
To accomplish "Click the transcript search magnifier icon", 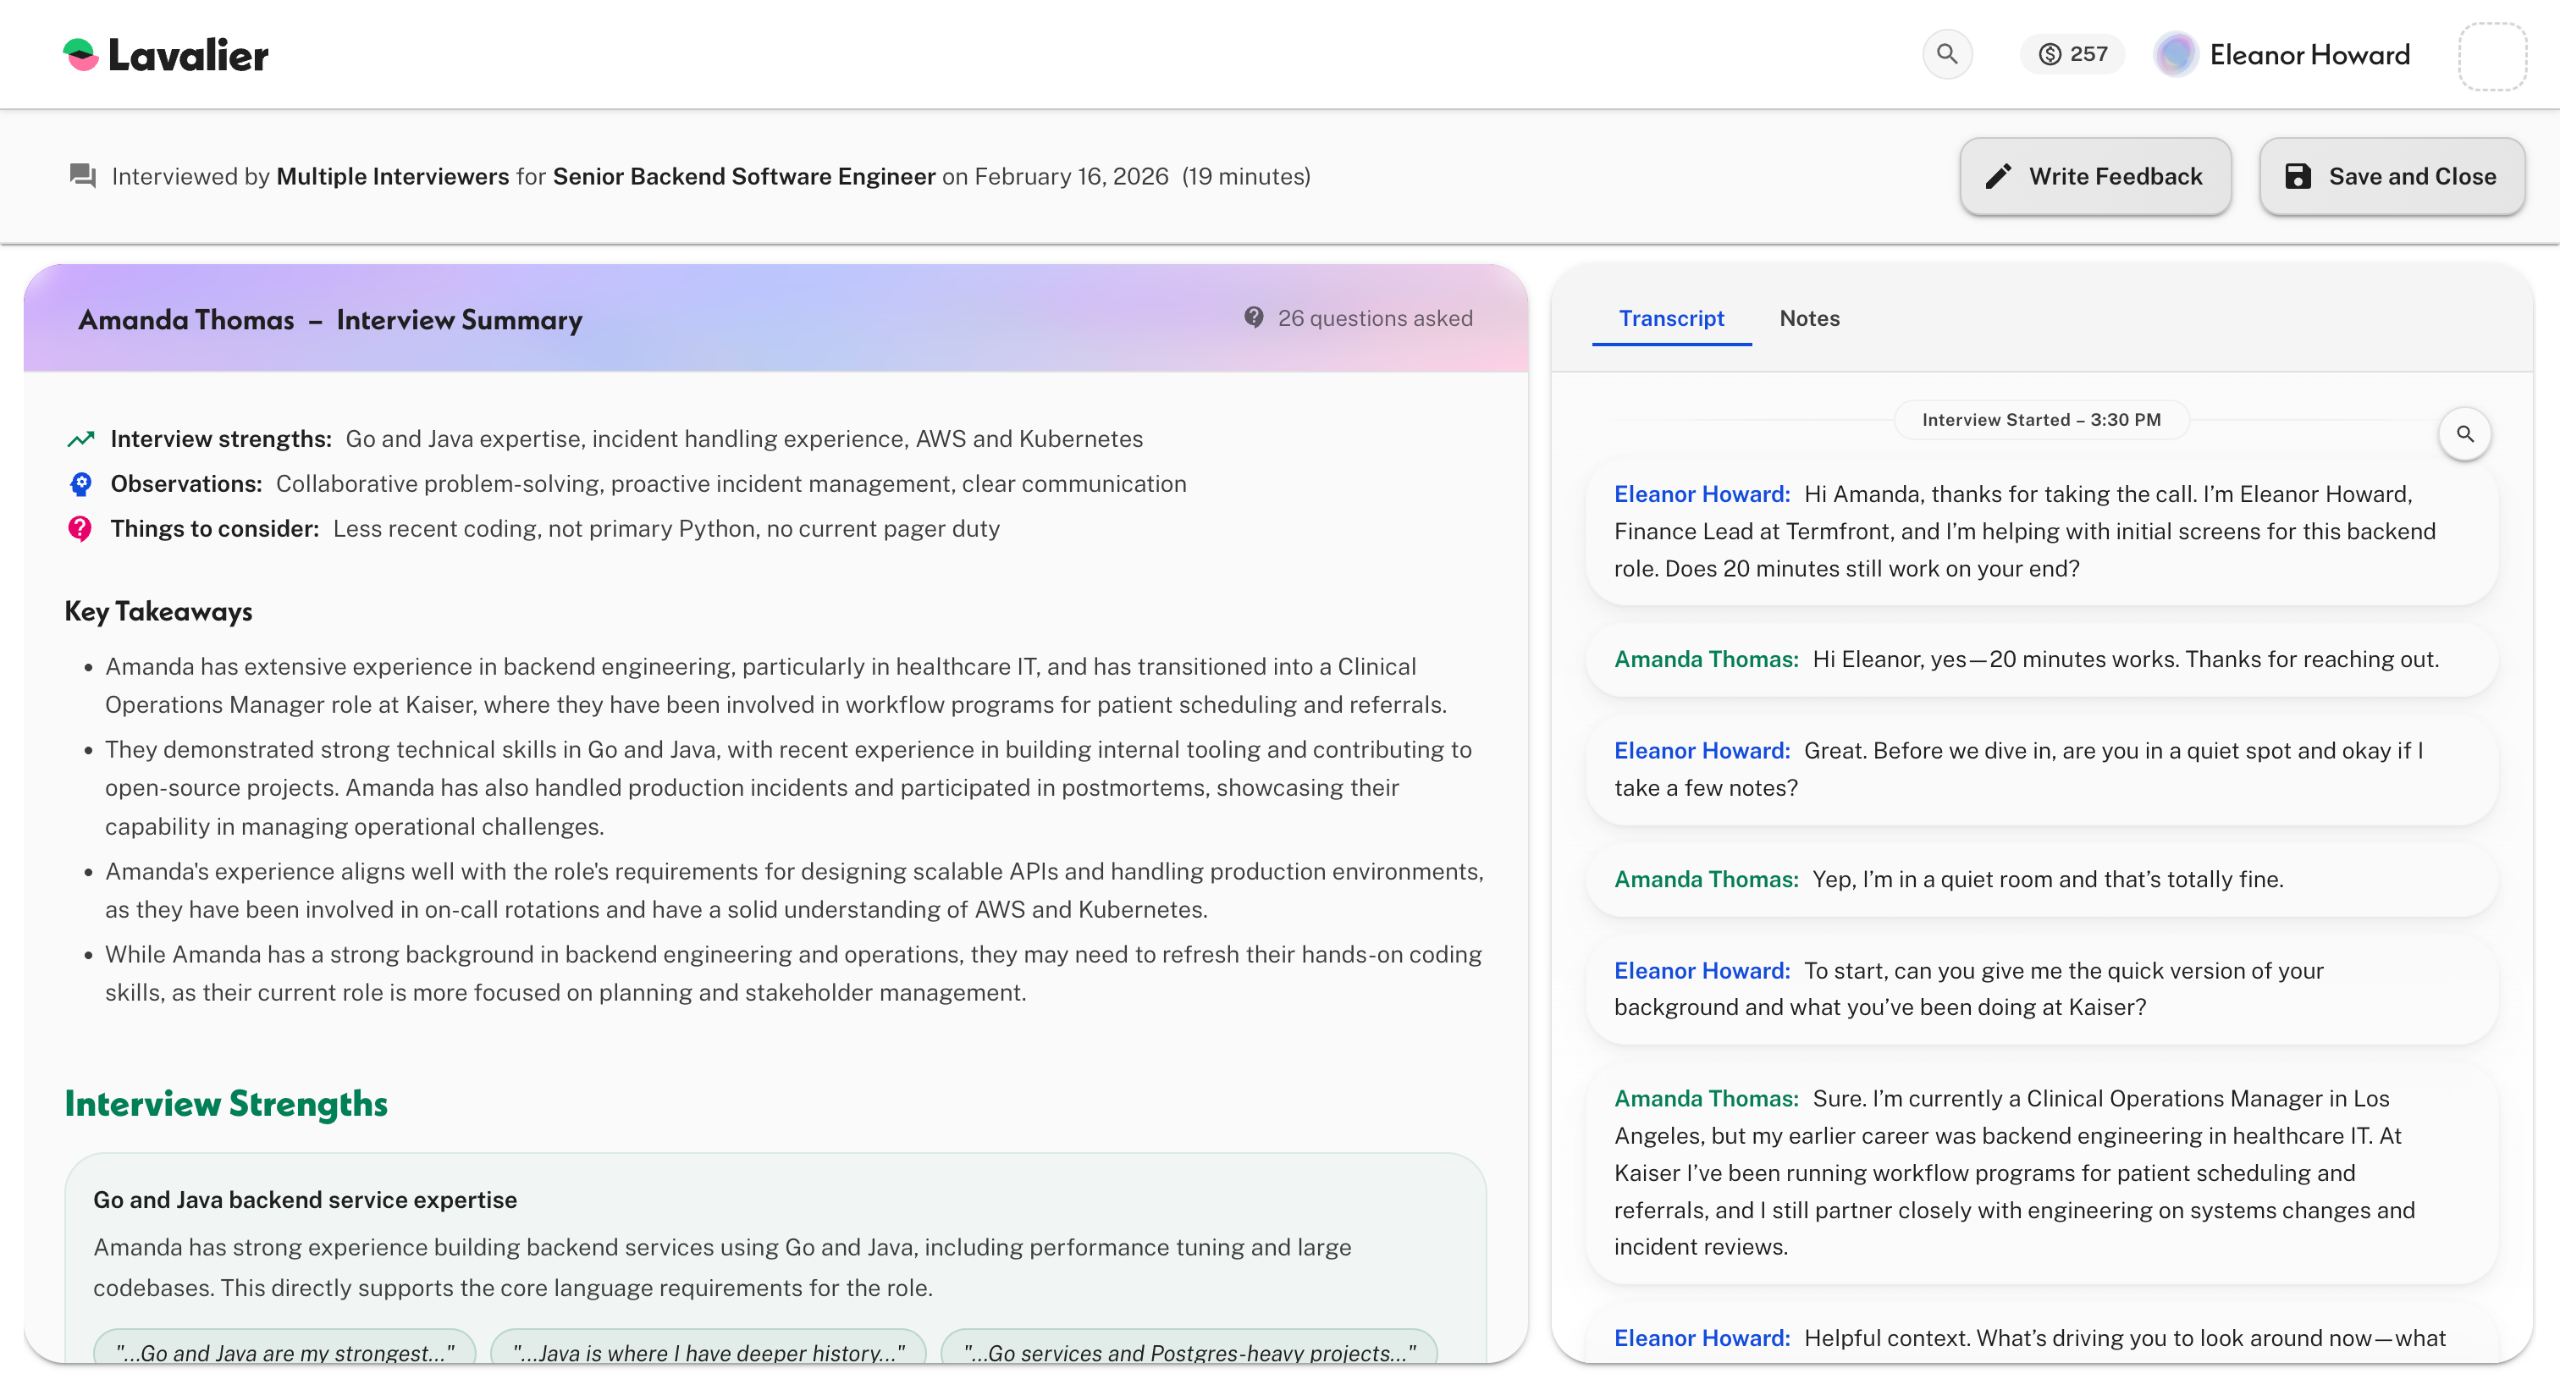I will [2465, 434].
